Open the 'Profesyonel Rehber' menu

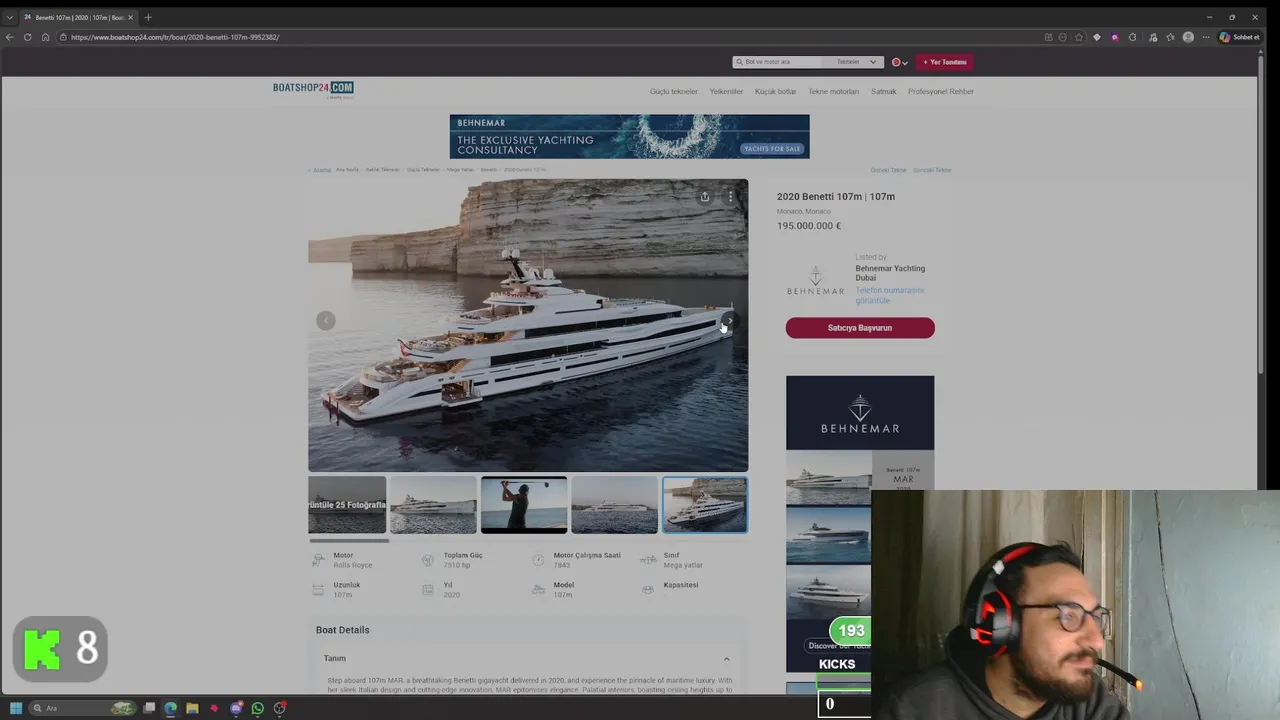(x=941, y=91)
